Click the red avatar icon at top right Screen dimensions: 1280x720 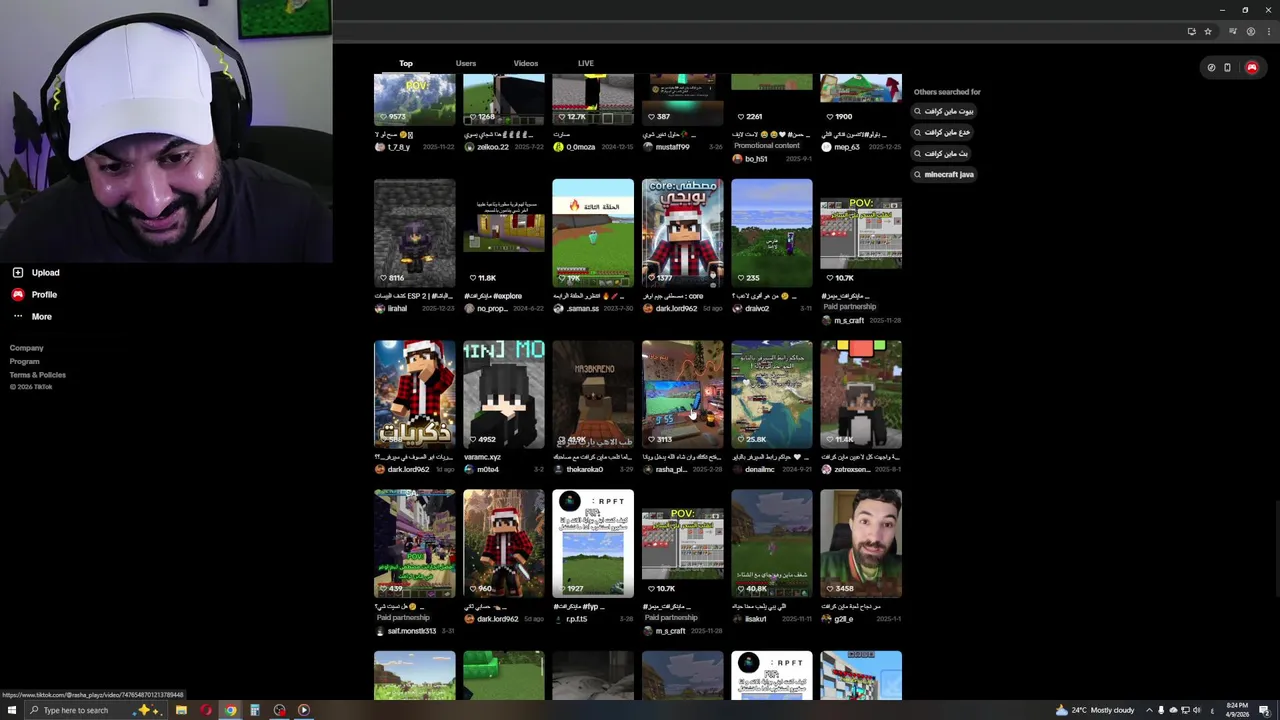pos(1251,68)
